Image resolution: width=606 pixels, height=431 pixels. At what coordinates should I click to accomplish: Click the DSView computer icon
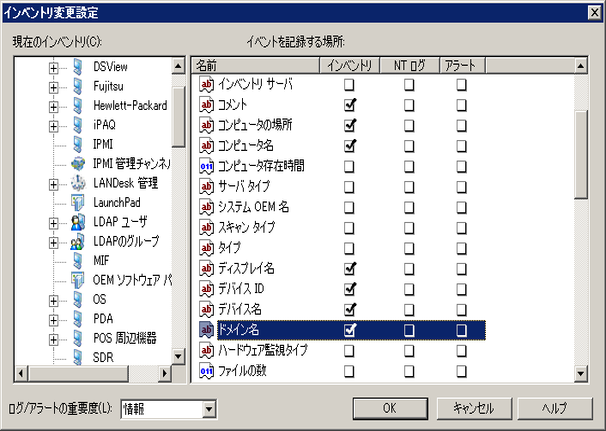point(78,67)
